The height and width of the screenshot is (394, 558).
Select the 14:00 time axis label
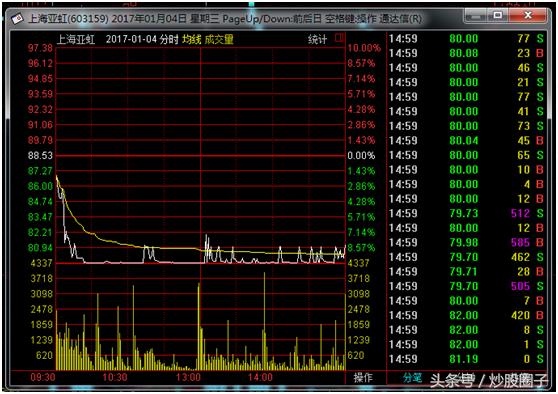click(260, 377)
